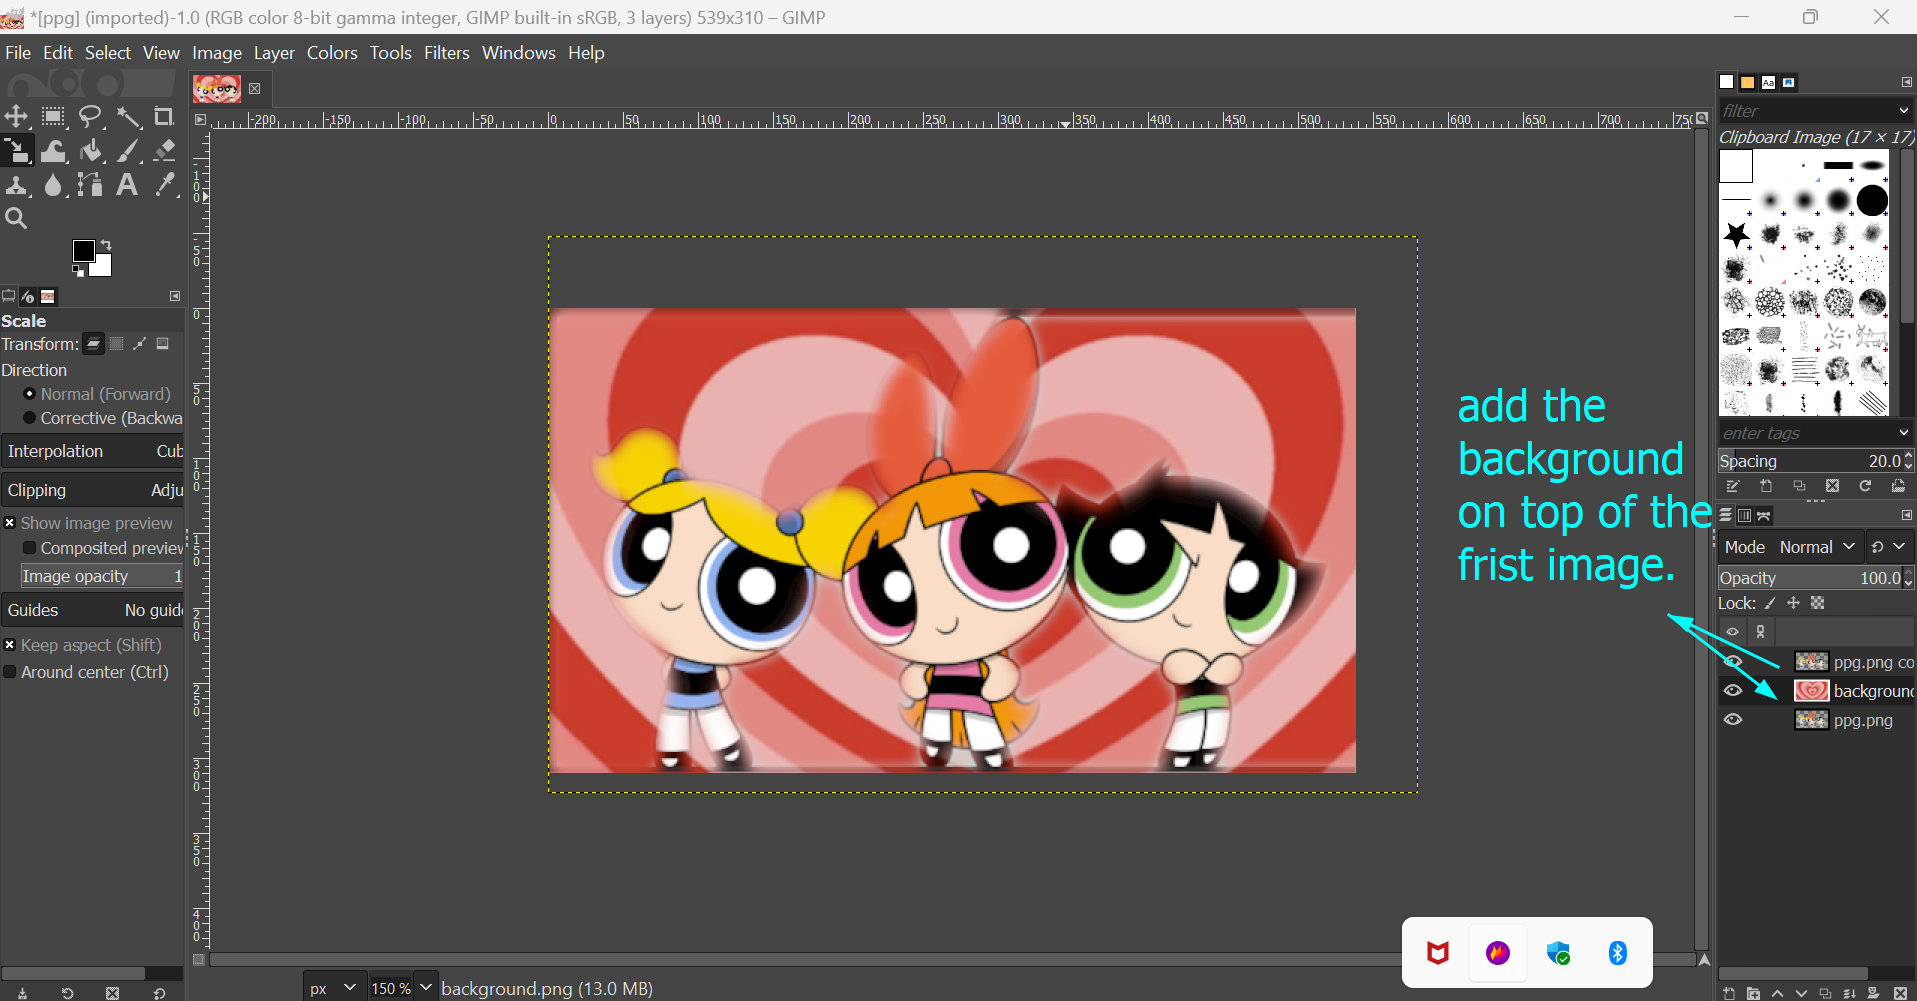This screenshot has height=1001, width=1917.
Task: Refresh the brushes list
Action: (1865, 486)
